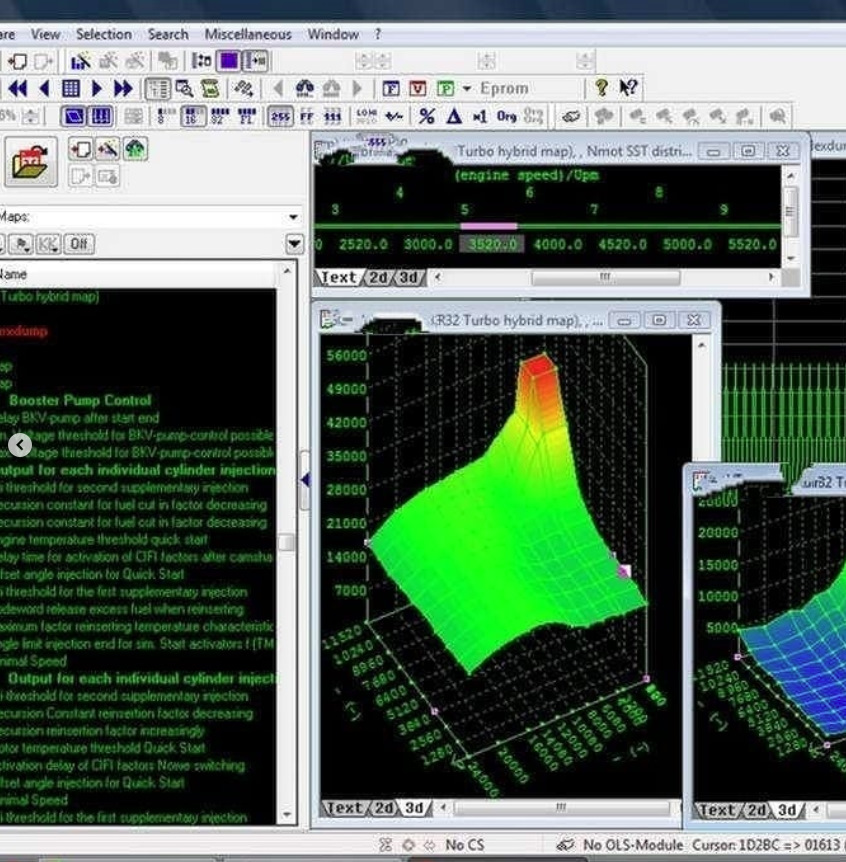Expand the Eprom toolbar dropdown arrow
This screenshot has width=846, height=862.
pos(468,89)
